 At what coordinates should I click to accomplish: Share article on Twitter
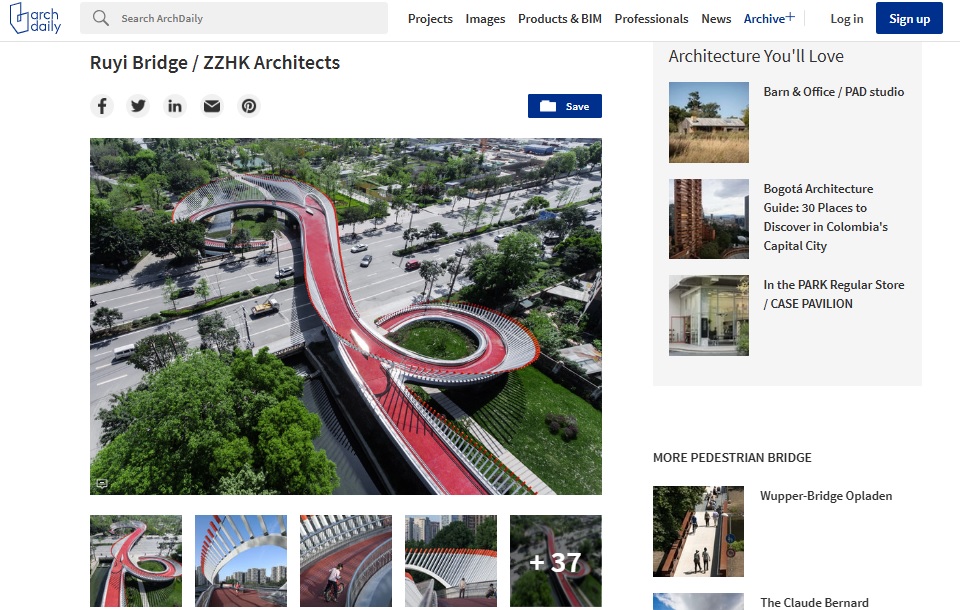(x=138, y=106)
